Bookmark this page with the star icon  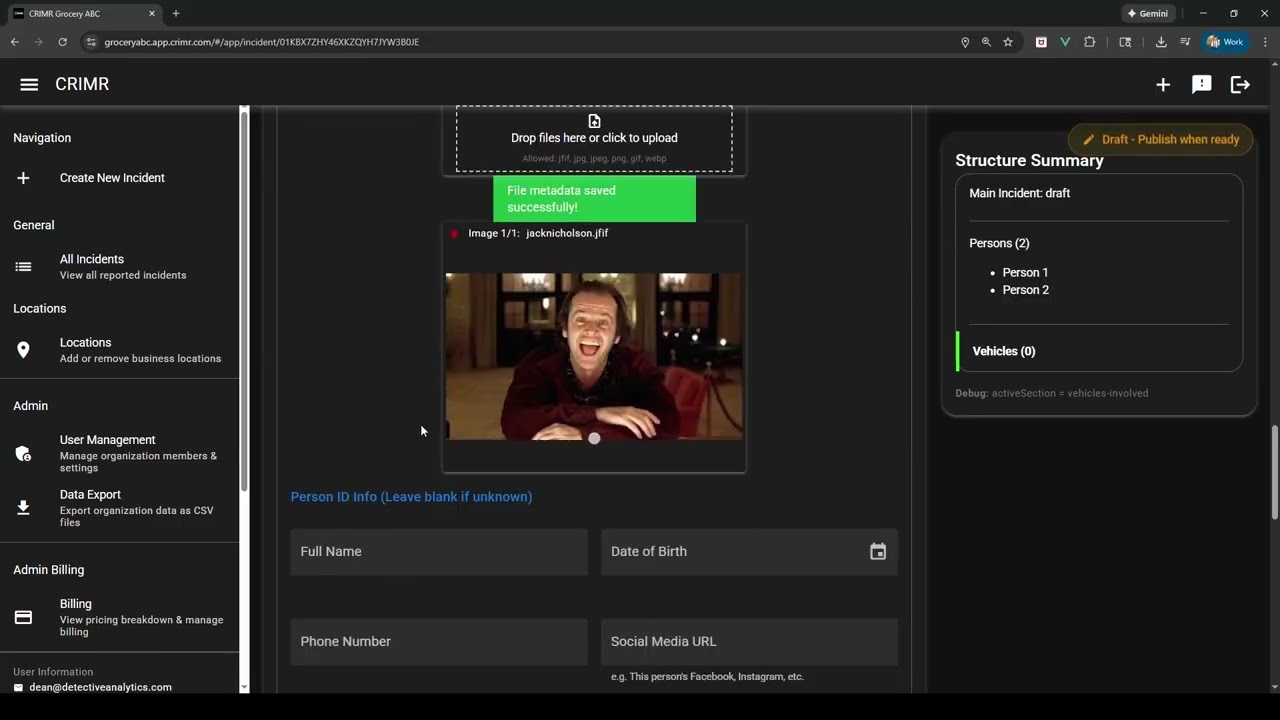(1008, 42)
